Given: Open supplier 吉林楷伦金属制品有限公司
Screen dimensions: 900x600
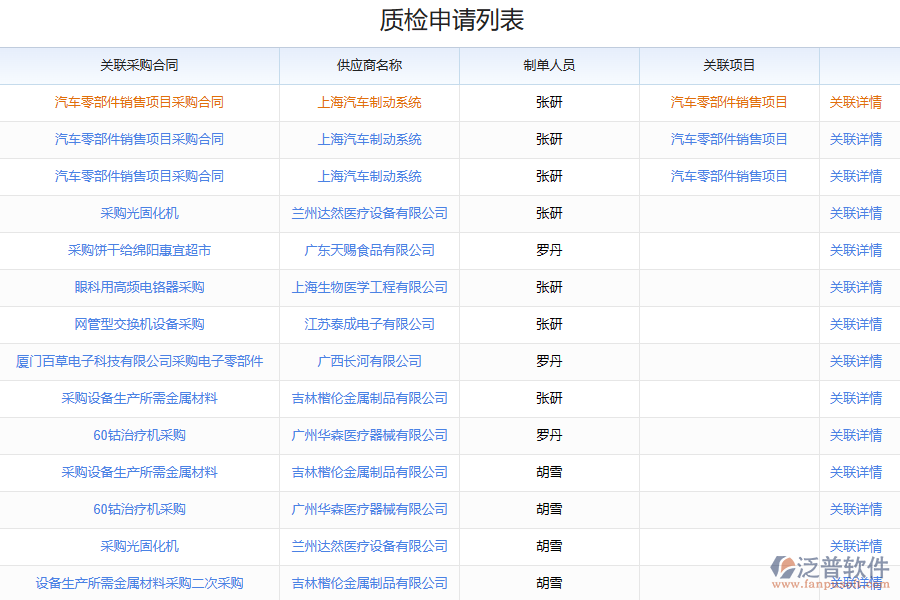Looking at the screenshot, I should tap(369, 398).
